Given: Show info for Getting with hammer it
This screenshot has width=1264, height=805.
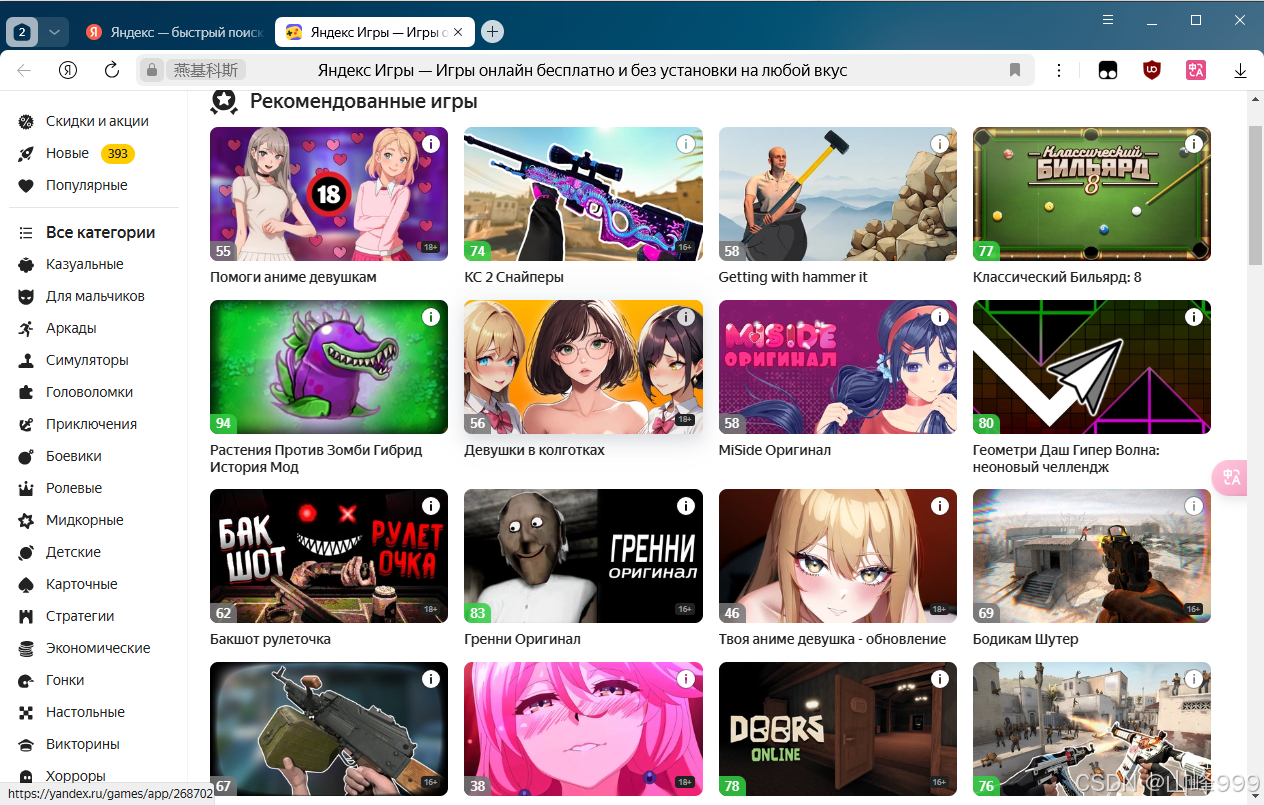Looking at the screenshot, I should 940,144.
